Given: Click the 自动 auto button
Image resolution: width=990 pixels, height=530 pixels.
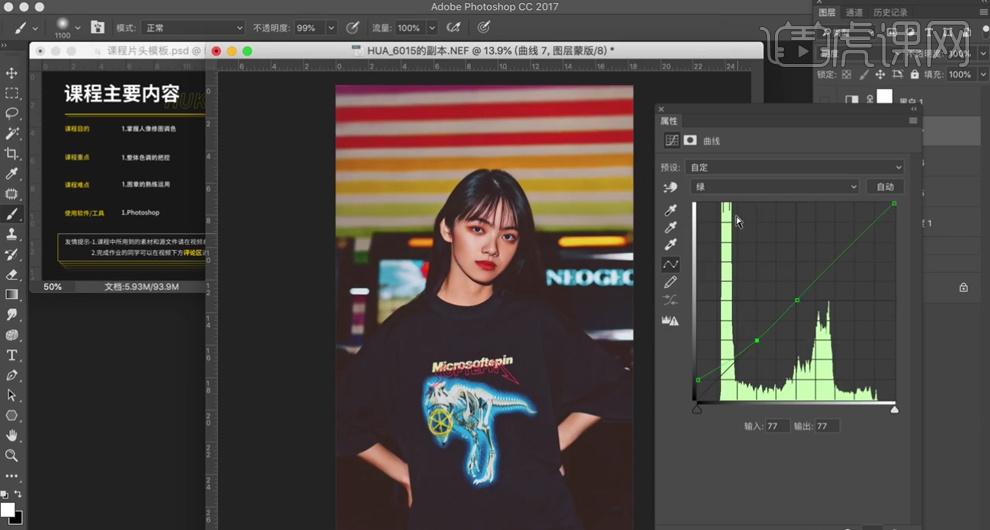Looking at the screenshot, I should pos(885,186).
